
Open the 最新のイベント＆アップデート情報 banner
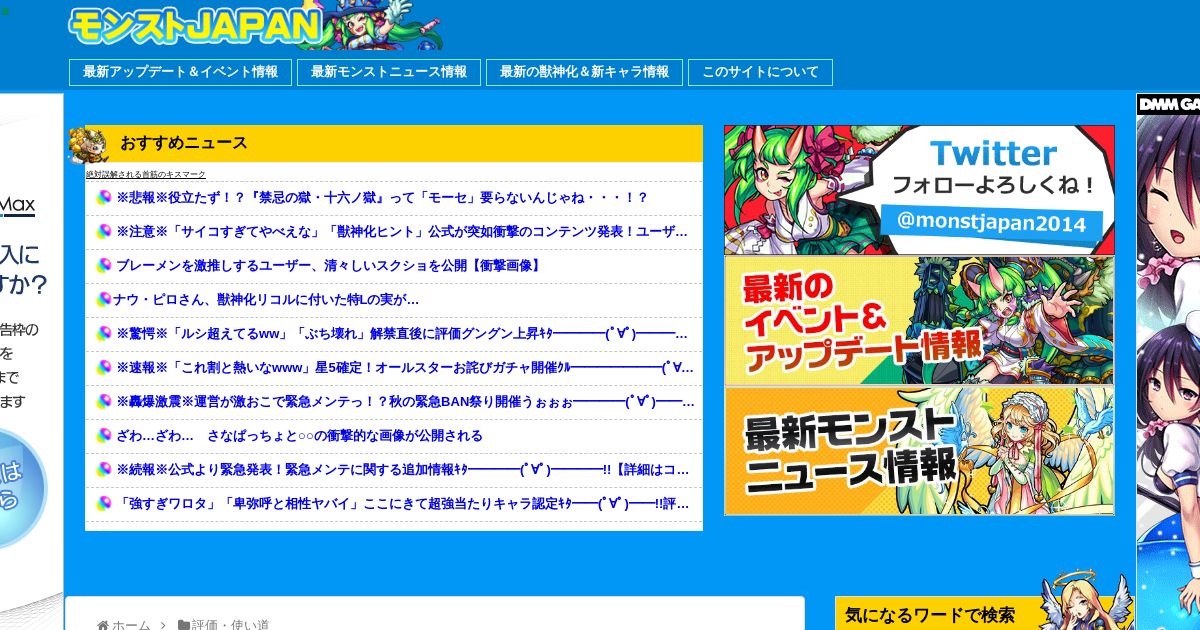pos(919,321)
